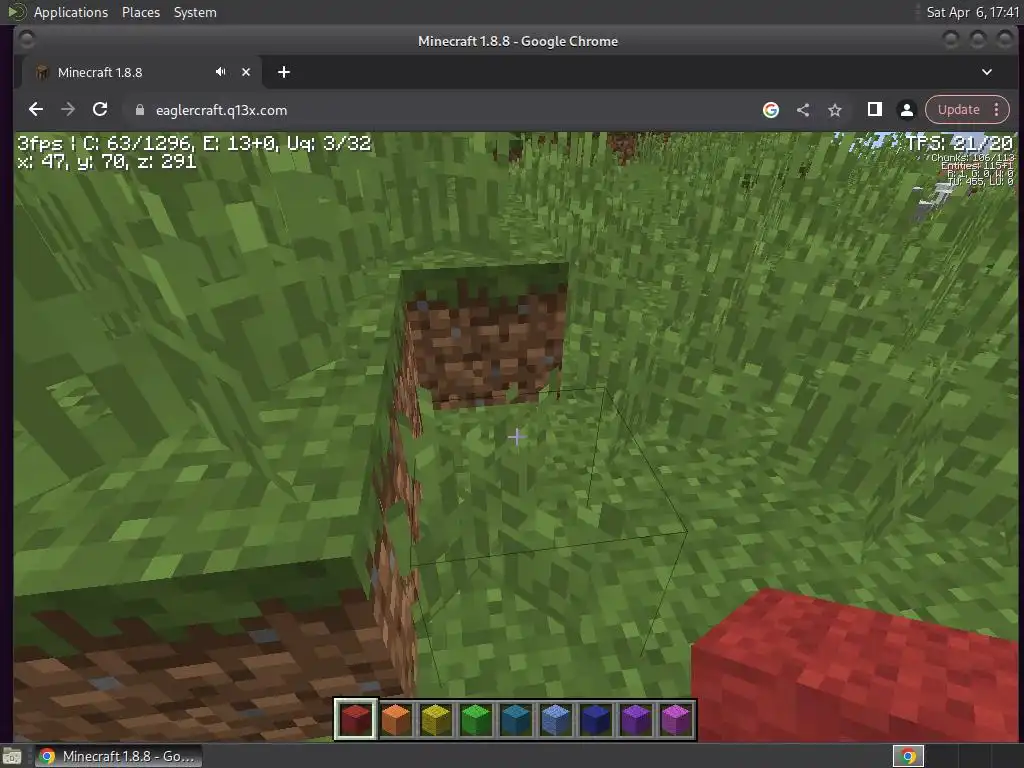Click the clock showing Sat Apr 6
This screenshot has width=1024, height=768.
(x=972, y=12)
